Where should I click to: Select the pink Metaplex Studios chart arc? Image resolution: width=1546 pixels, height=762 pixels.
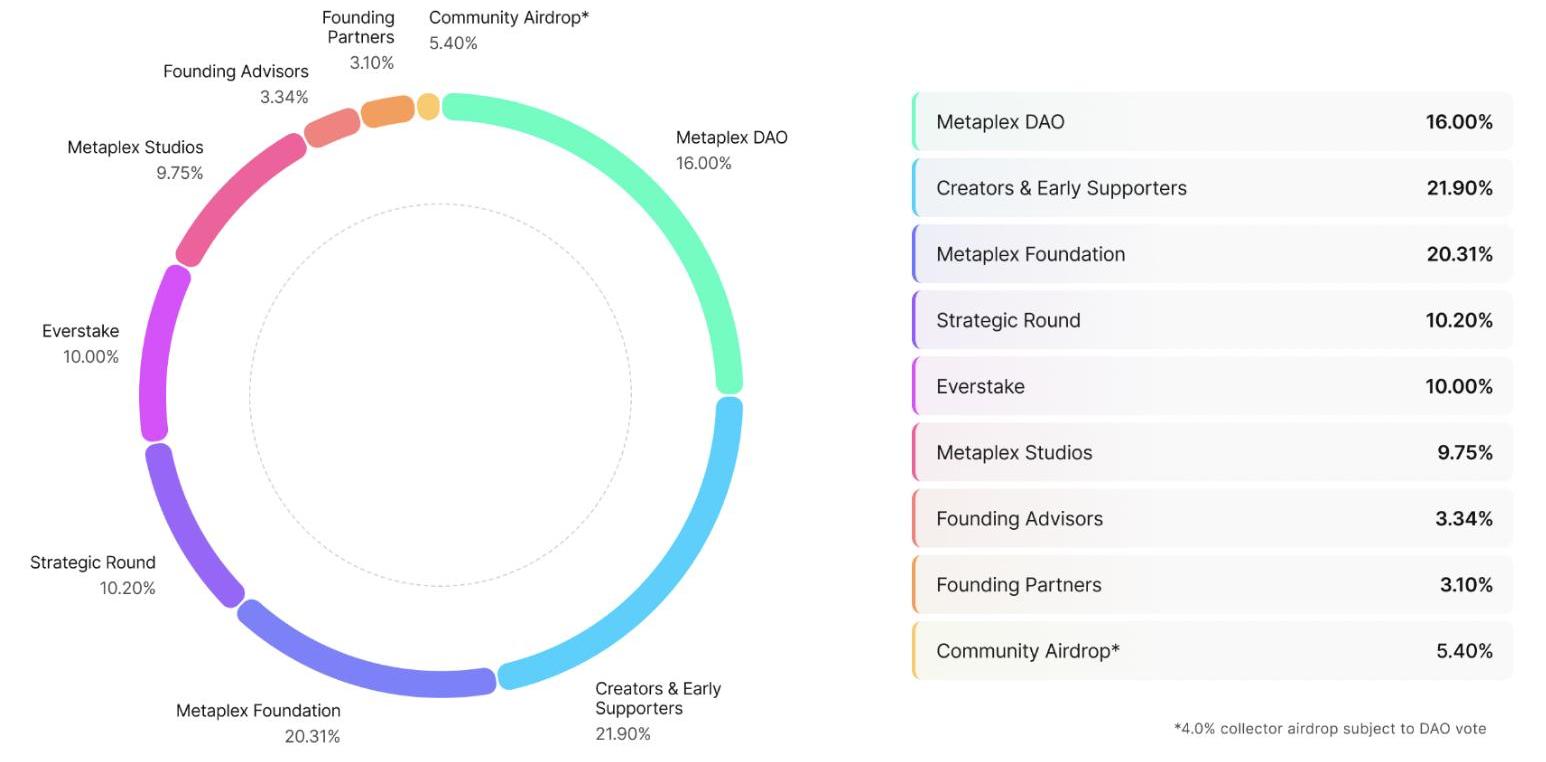click(x=236, y=195)
